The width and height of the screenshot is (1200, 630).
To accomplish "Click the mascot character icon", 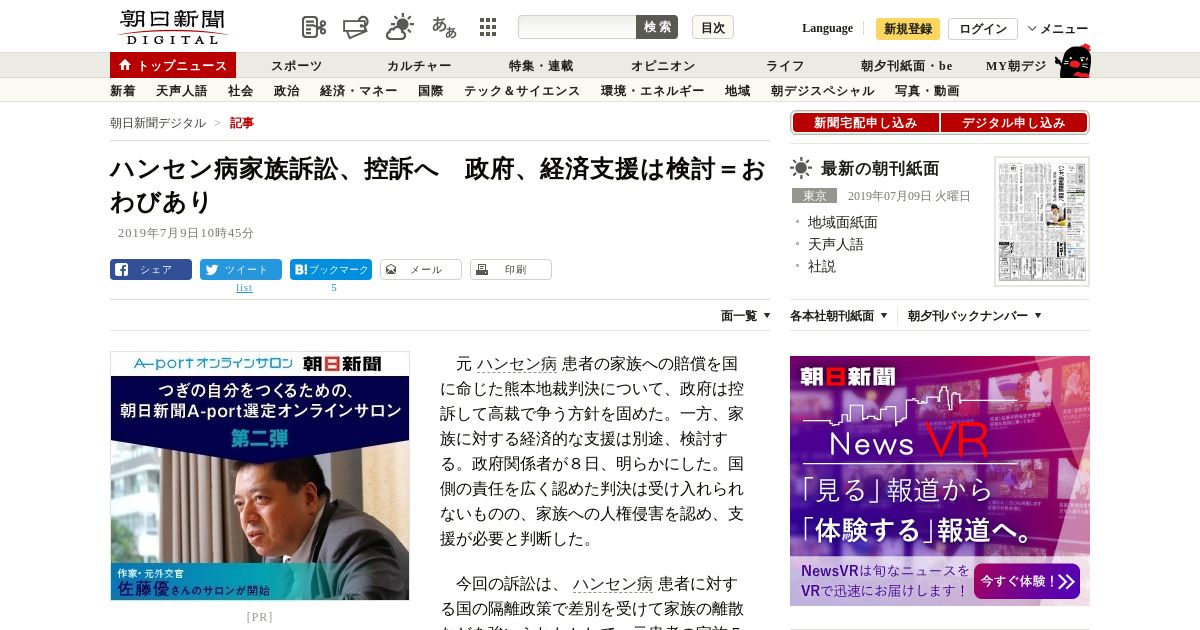I will click(1073, 61).
